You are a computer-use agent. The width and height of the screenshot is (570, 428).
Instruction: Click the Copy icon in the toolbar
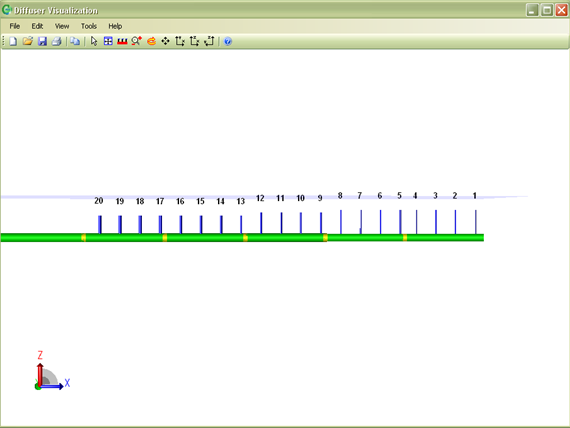pos(75,41)
